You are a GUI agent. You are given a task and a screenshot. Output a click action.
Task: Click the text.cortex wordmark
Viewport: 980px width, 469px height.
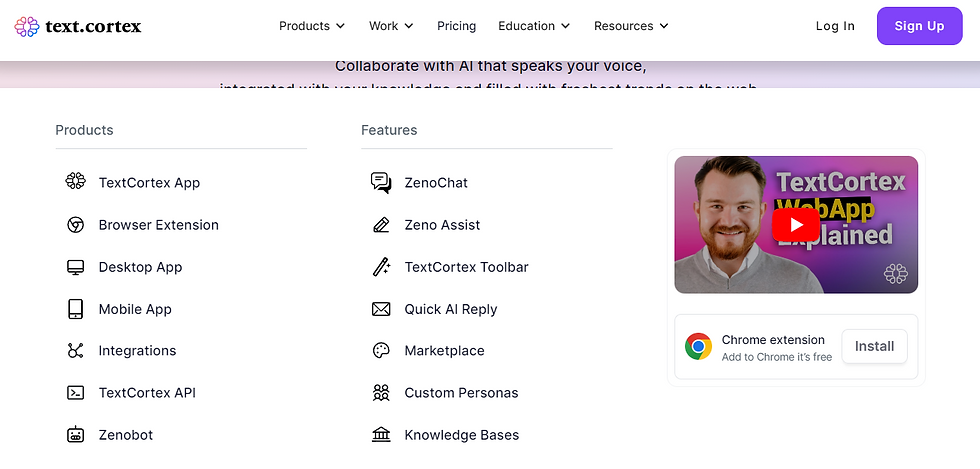(93, 26)
